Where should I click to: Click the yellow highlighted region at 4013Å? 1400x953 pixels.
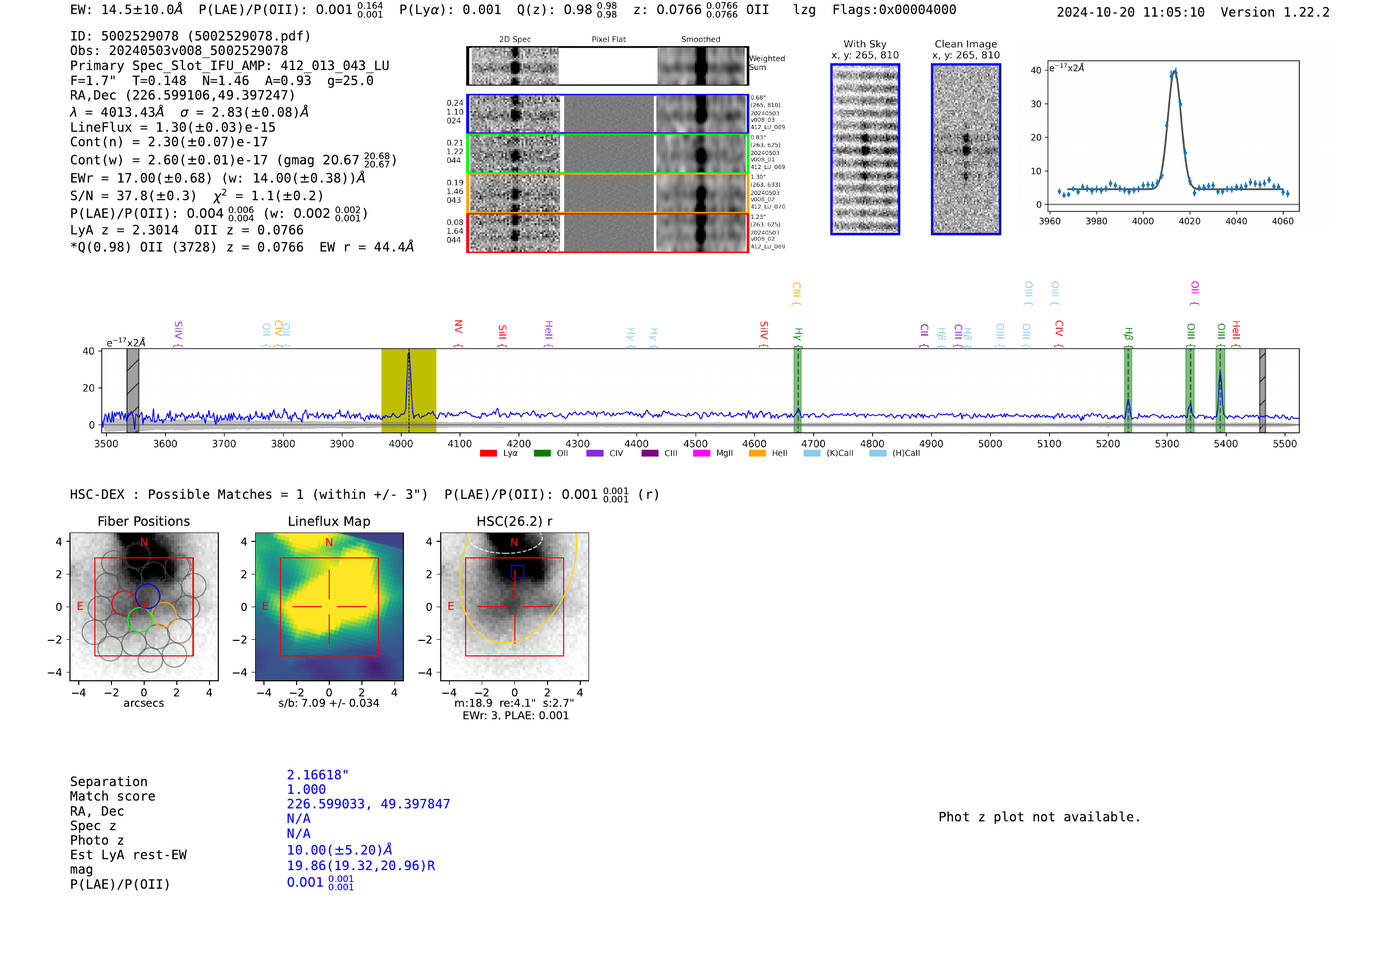408,390
